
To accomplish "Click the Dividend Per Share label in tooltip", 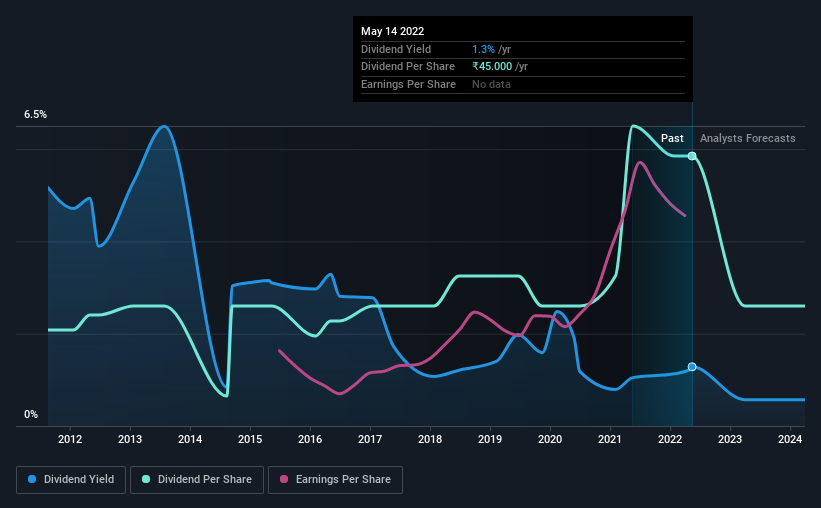I will tap(408, 67).
